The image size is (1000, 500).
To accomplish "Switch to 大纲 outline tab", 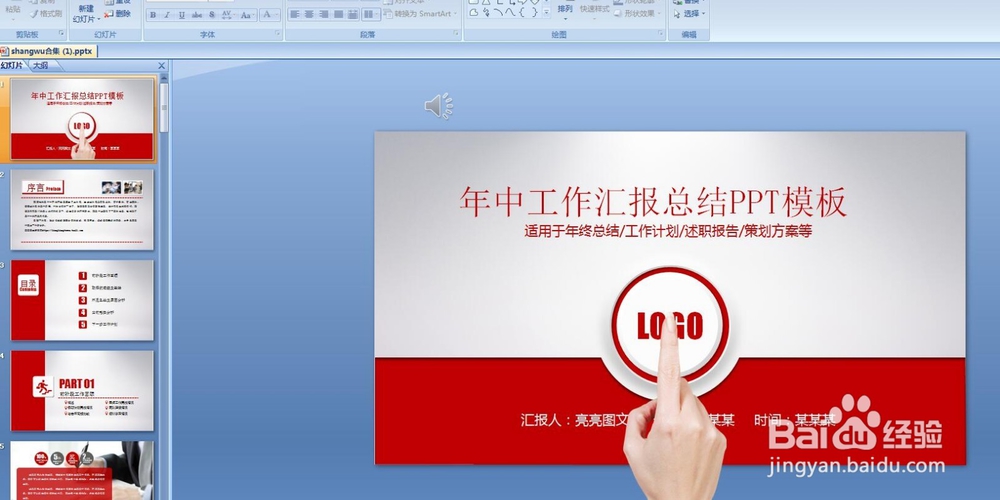I will (x=41, y=65).
